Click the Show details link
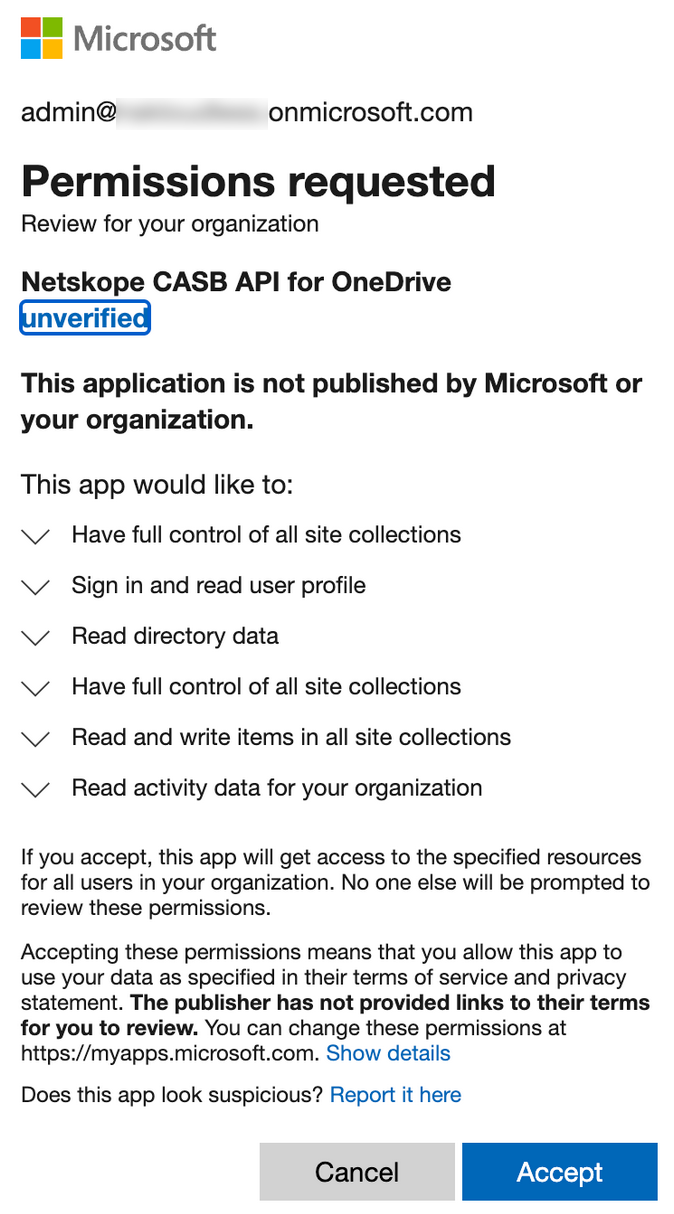This screenshot has height=1214, width=674. coord(388,1053)
